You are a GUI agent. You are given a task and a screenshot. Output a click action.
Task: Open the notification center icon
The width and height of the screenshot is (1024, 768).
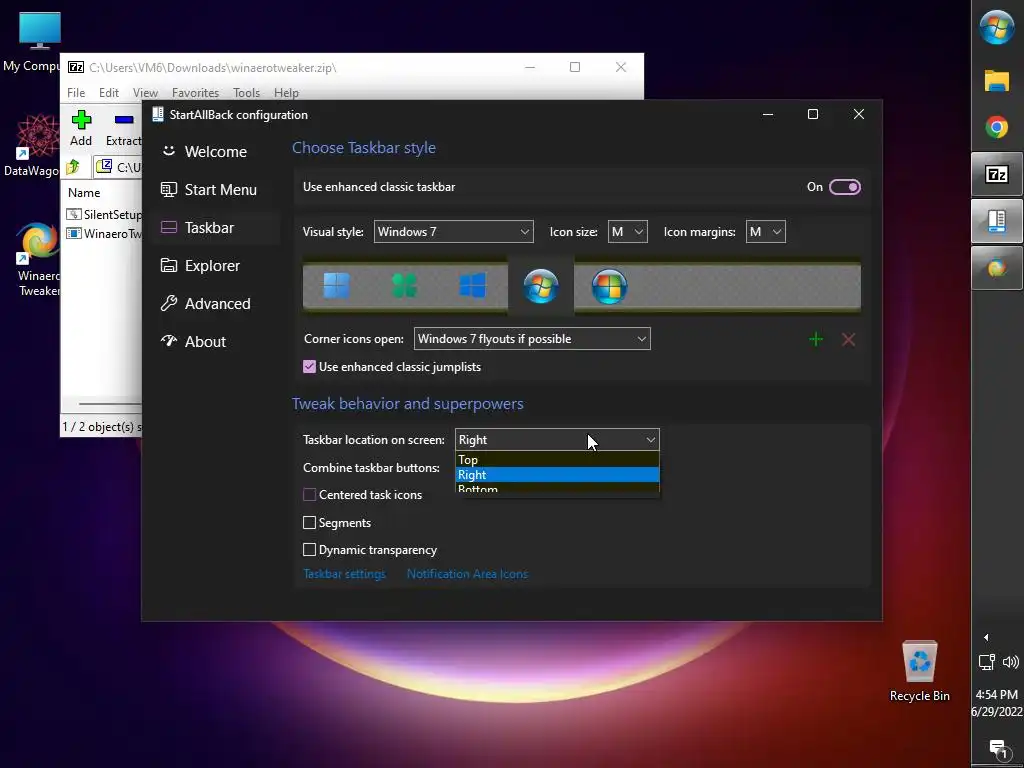click(997, 748)
